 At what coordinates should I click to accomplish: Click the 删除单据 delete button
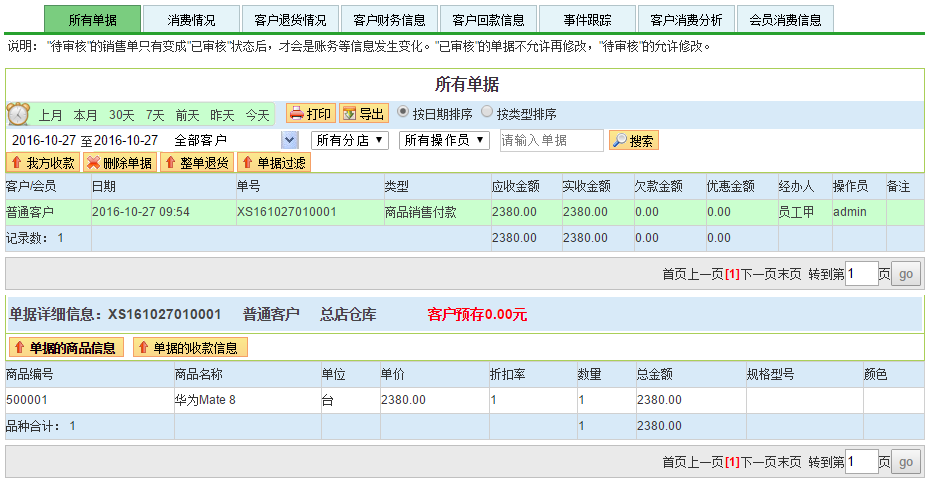point(119,163)
